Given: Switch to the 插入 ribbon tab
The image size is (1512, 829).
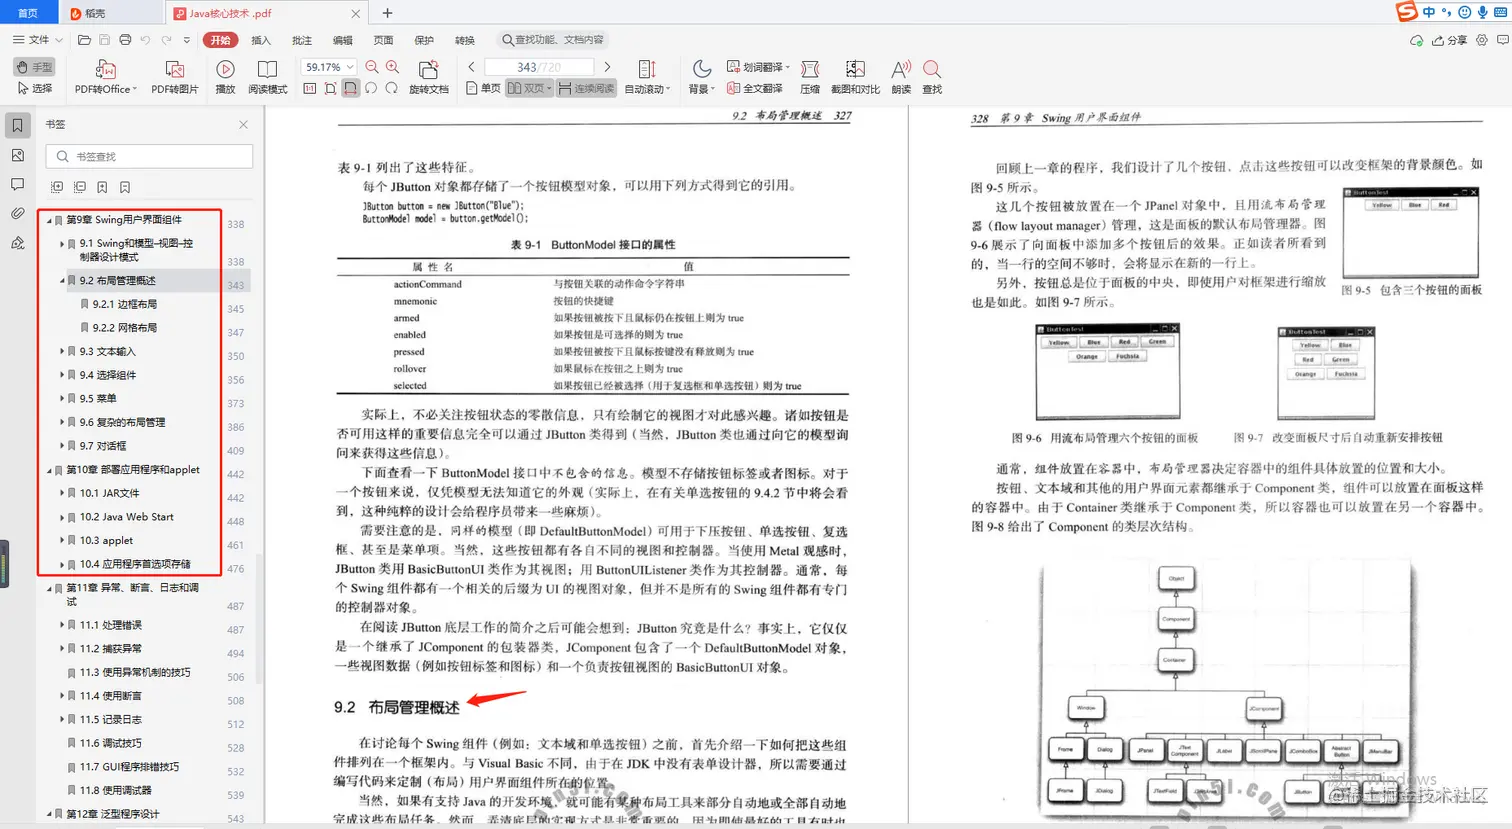Looking at the screenshot, I should point(259,40).
